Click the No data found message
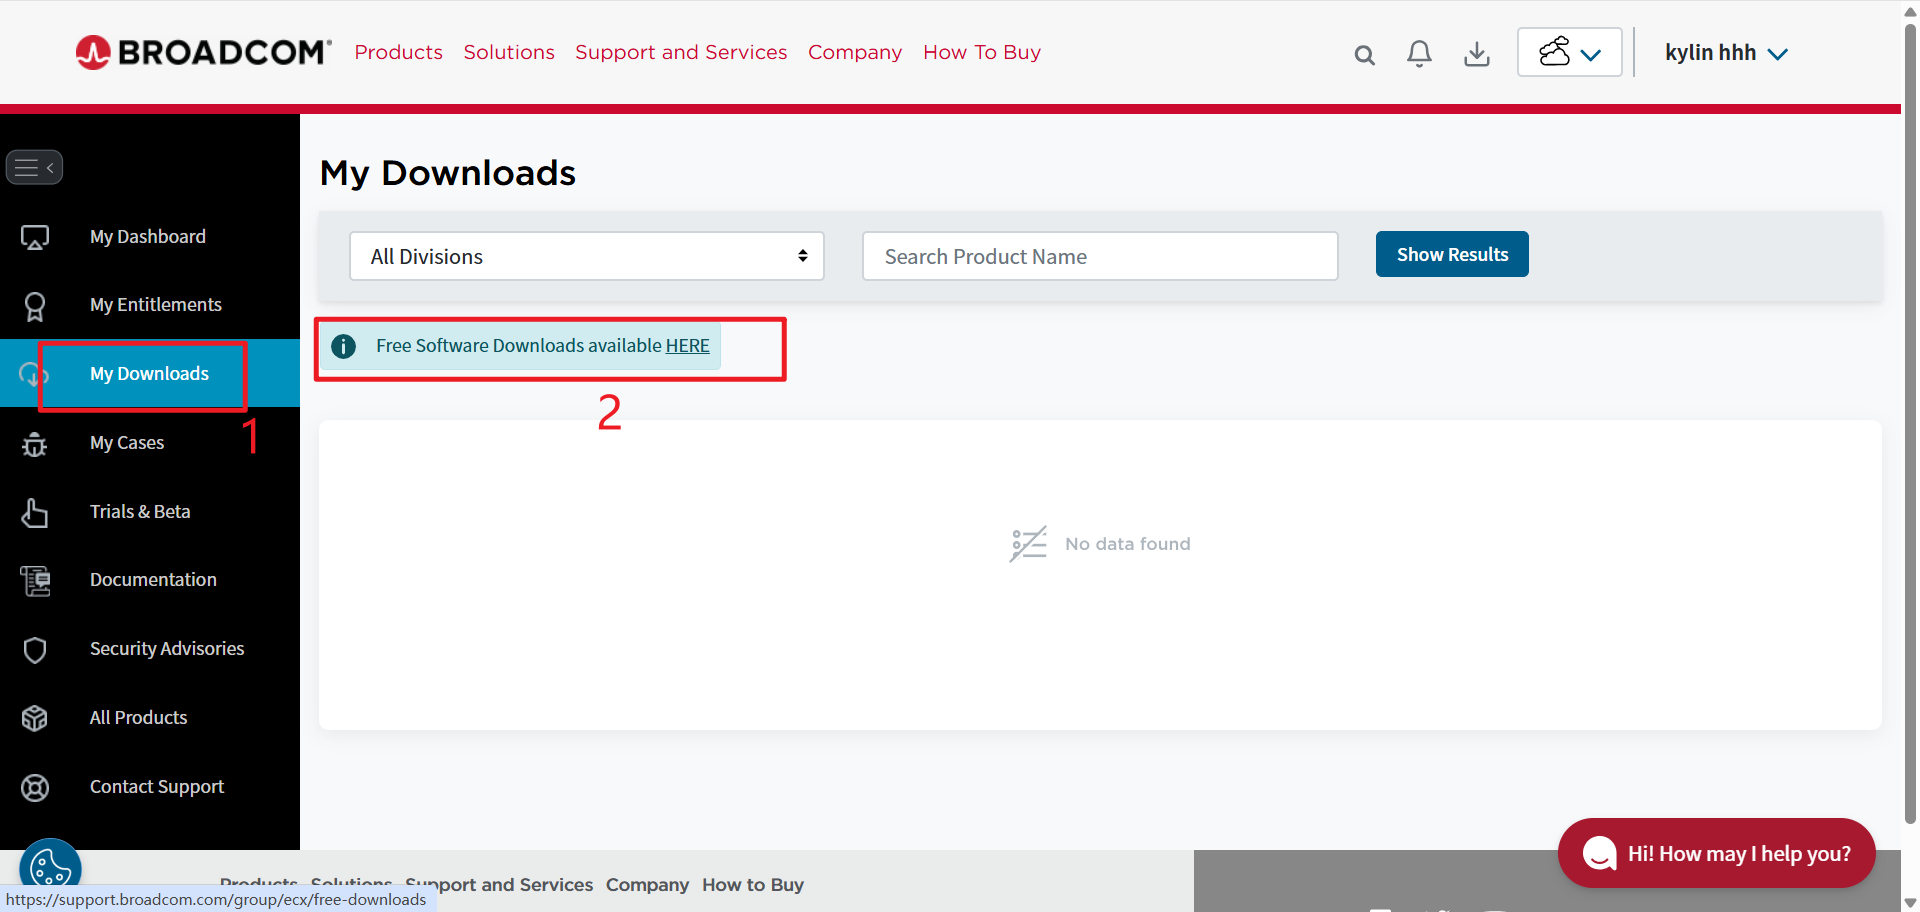The height and width of the screenshot is (912, 1920). tap(1100, 544)
